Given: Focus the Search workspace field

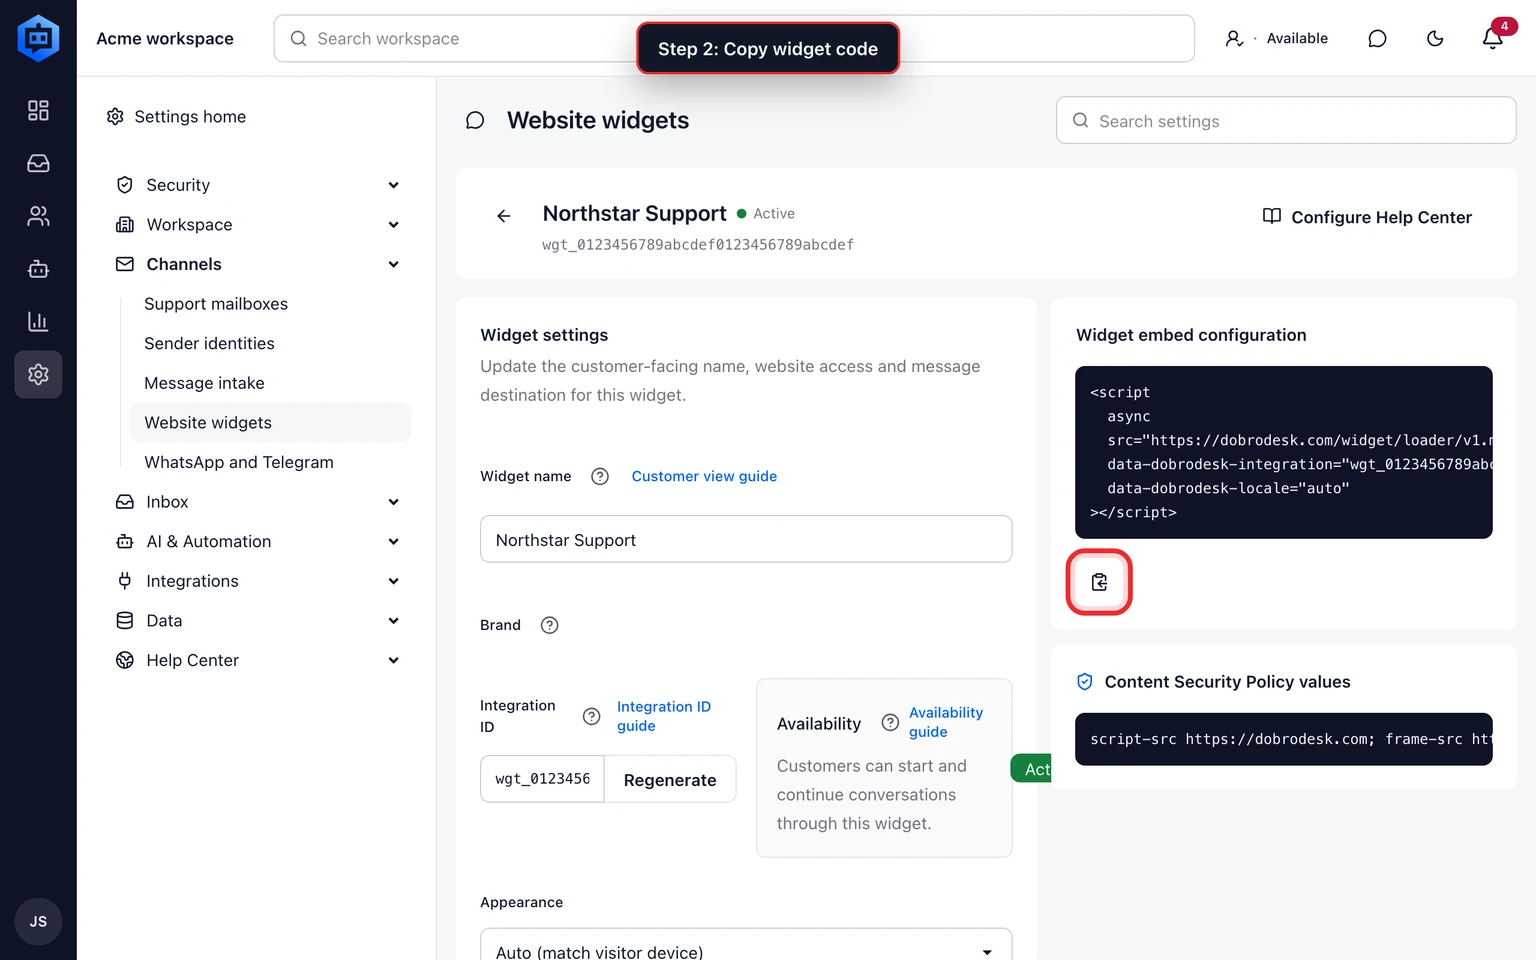Looking at the screenshot, I should (x=734, y=38).
